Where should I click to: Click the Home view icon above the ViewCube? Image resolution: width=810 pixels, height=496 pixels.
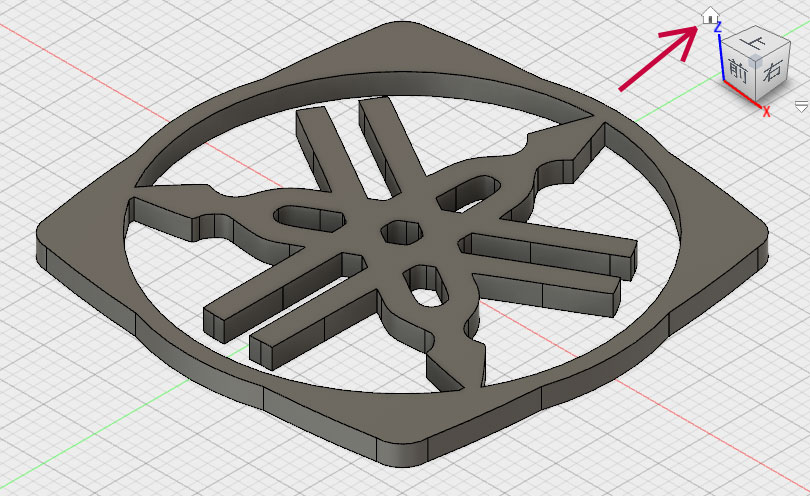709,15
